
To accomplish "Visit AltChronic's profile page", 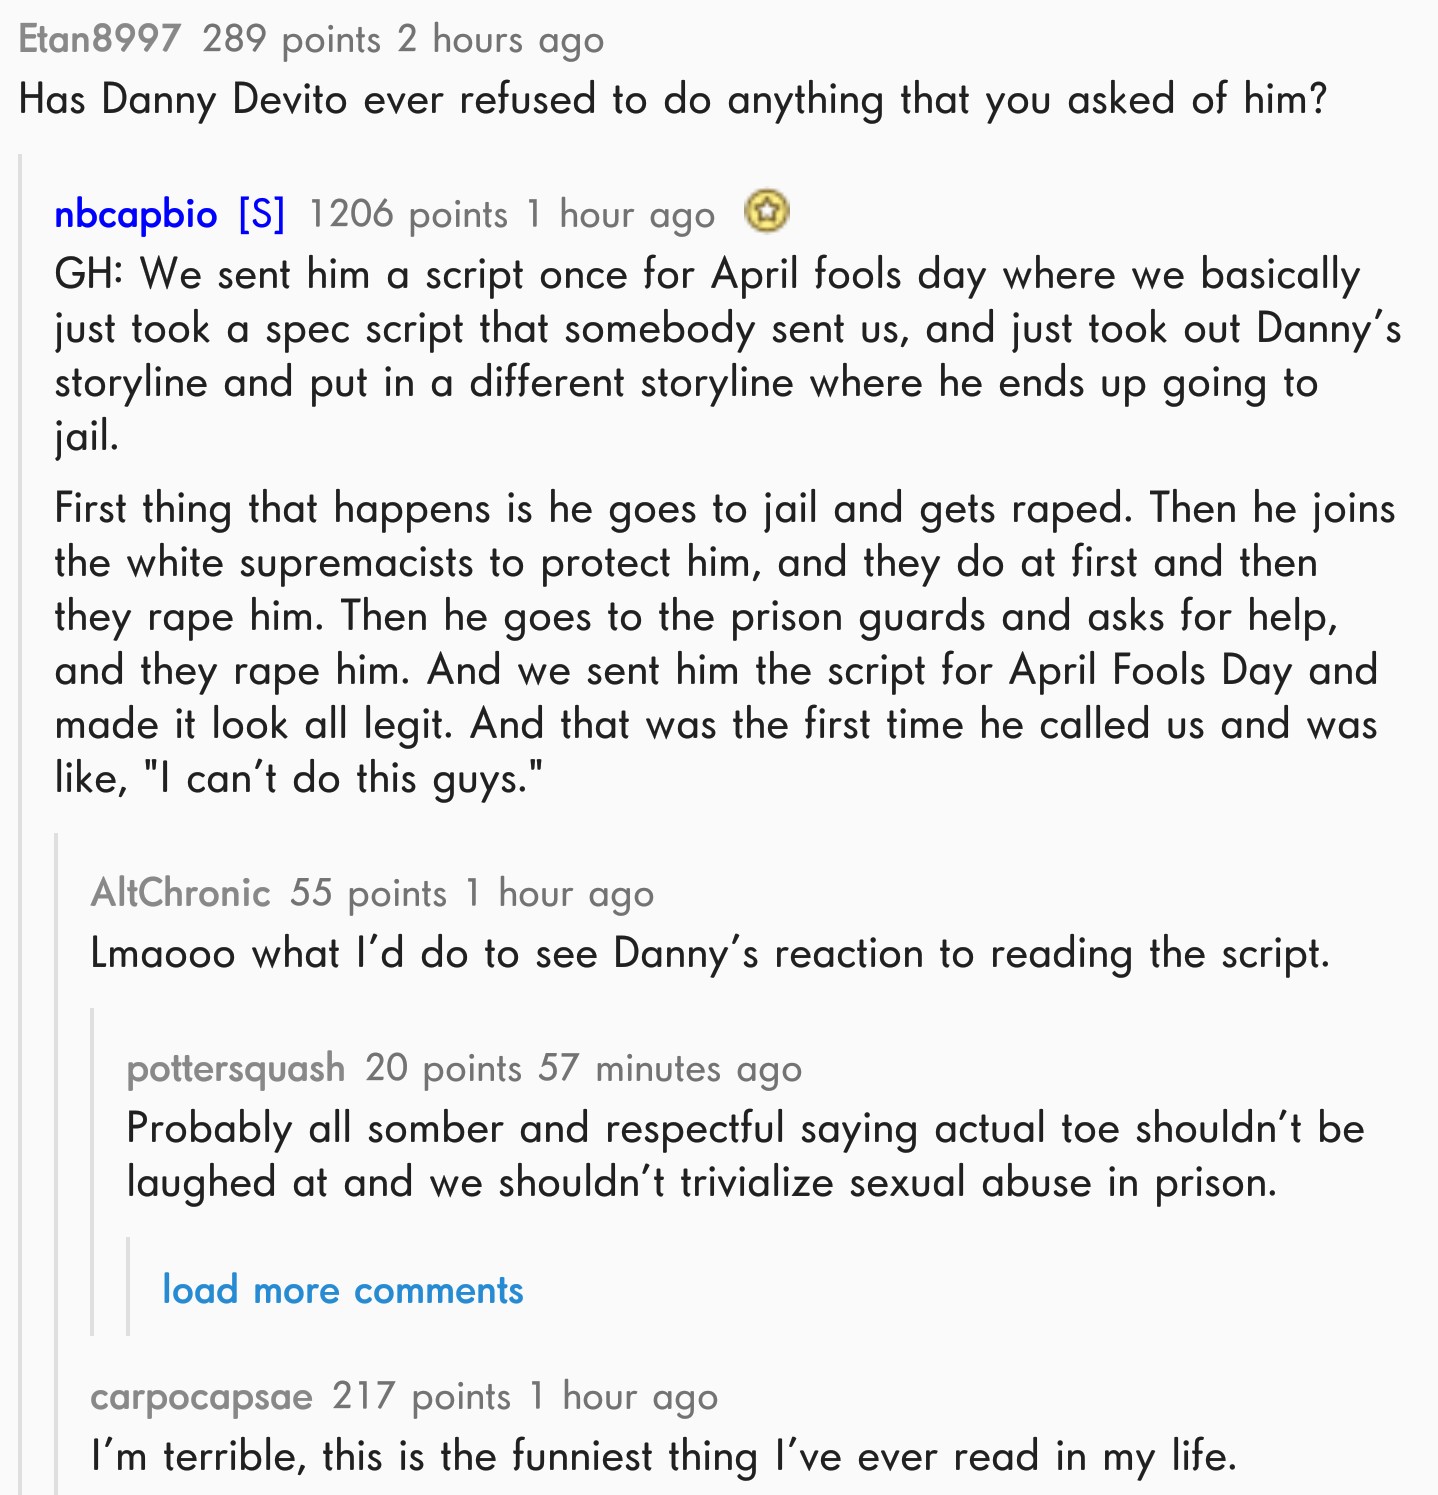I will (180, 892).
